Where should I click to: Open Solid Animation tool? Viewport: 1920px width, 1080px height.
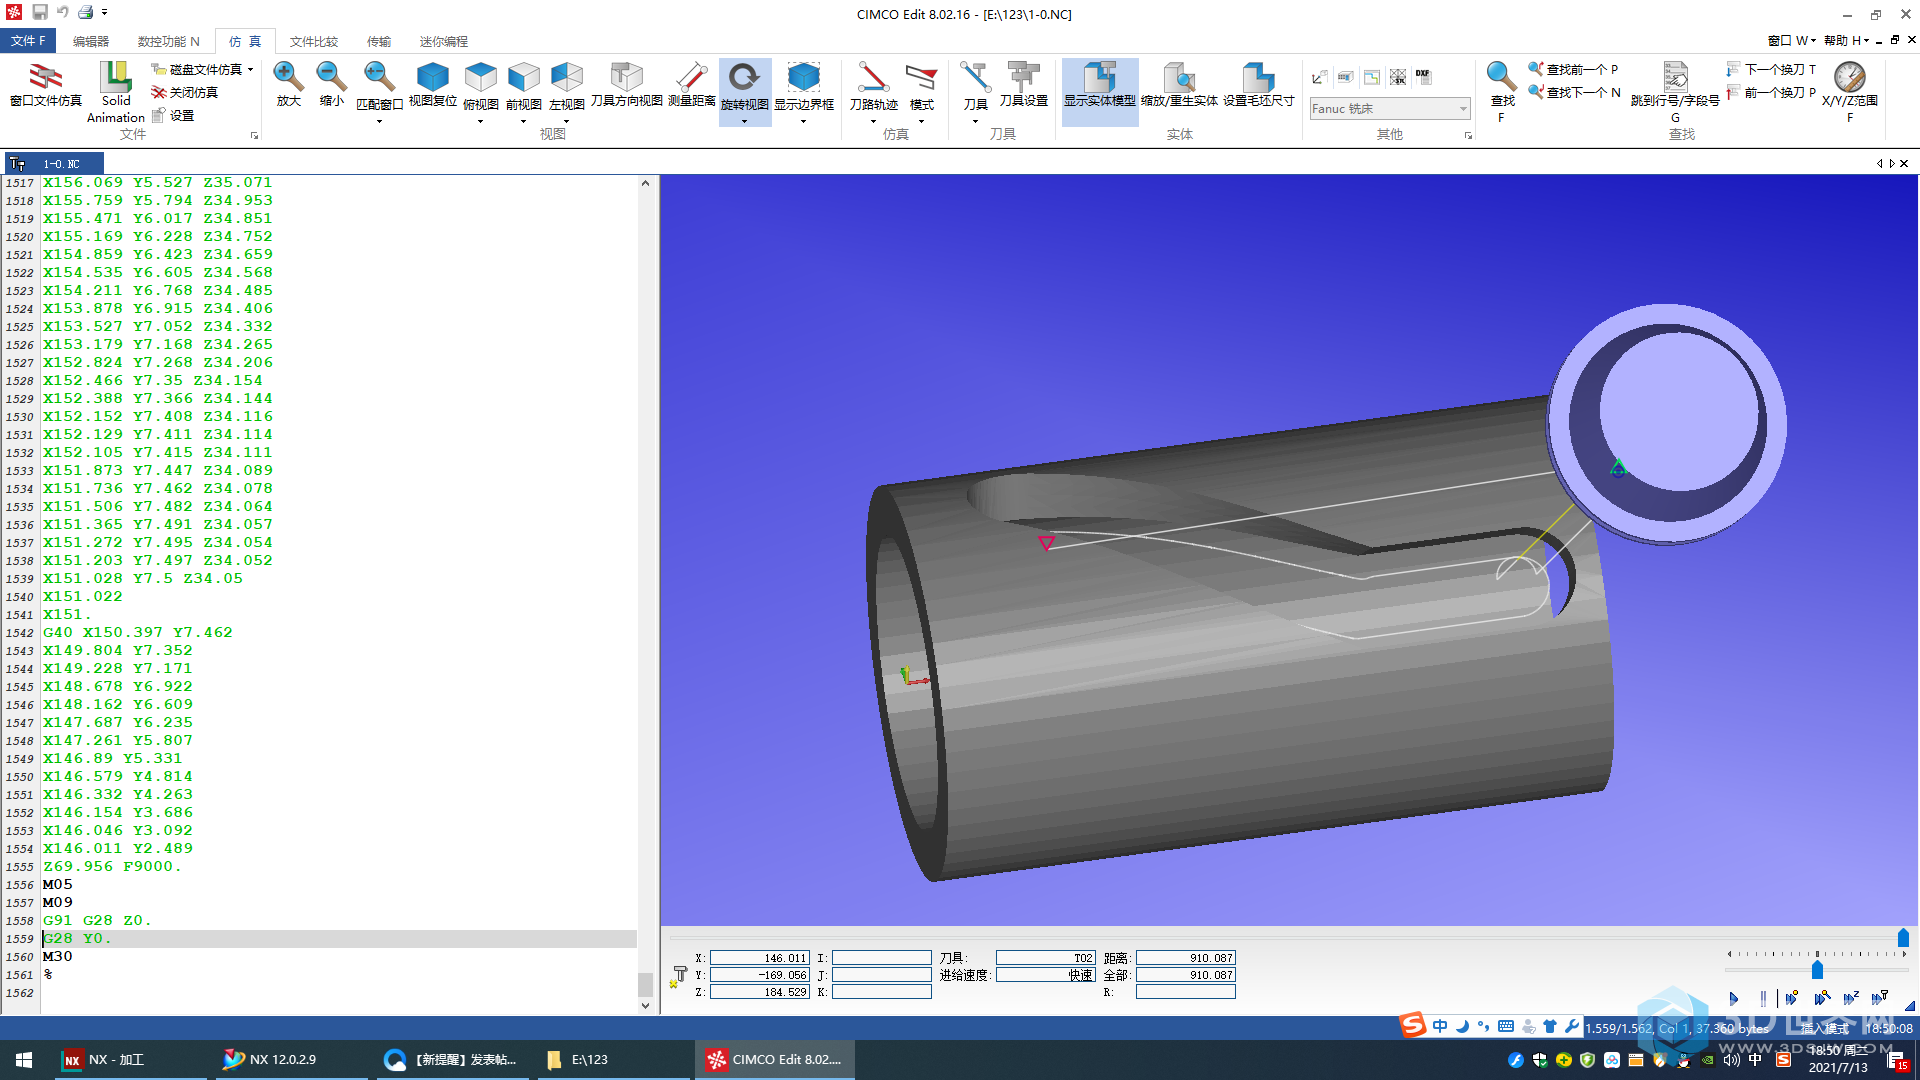pos(116,92)
